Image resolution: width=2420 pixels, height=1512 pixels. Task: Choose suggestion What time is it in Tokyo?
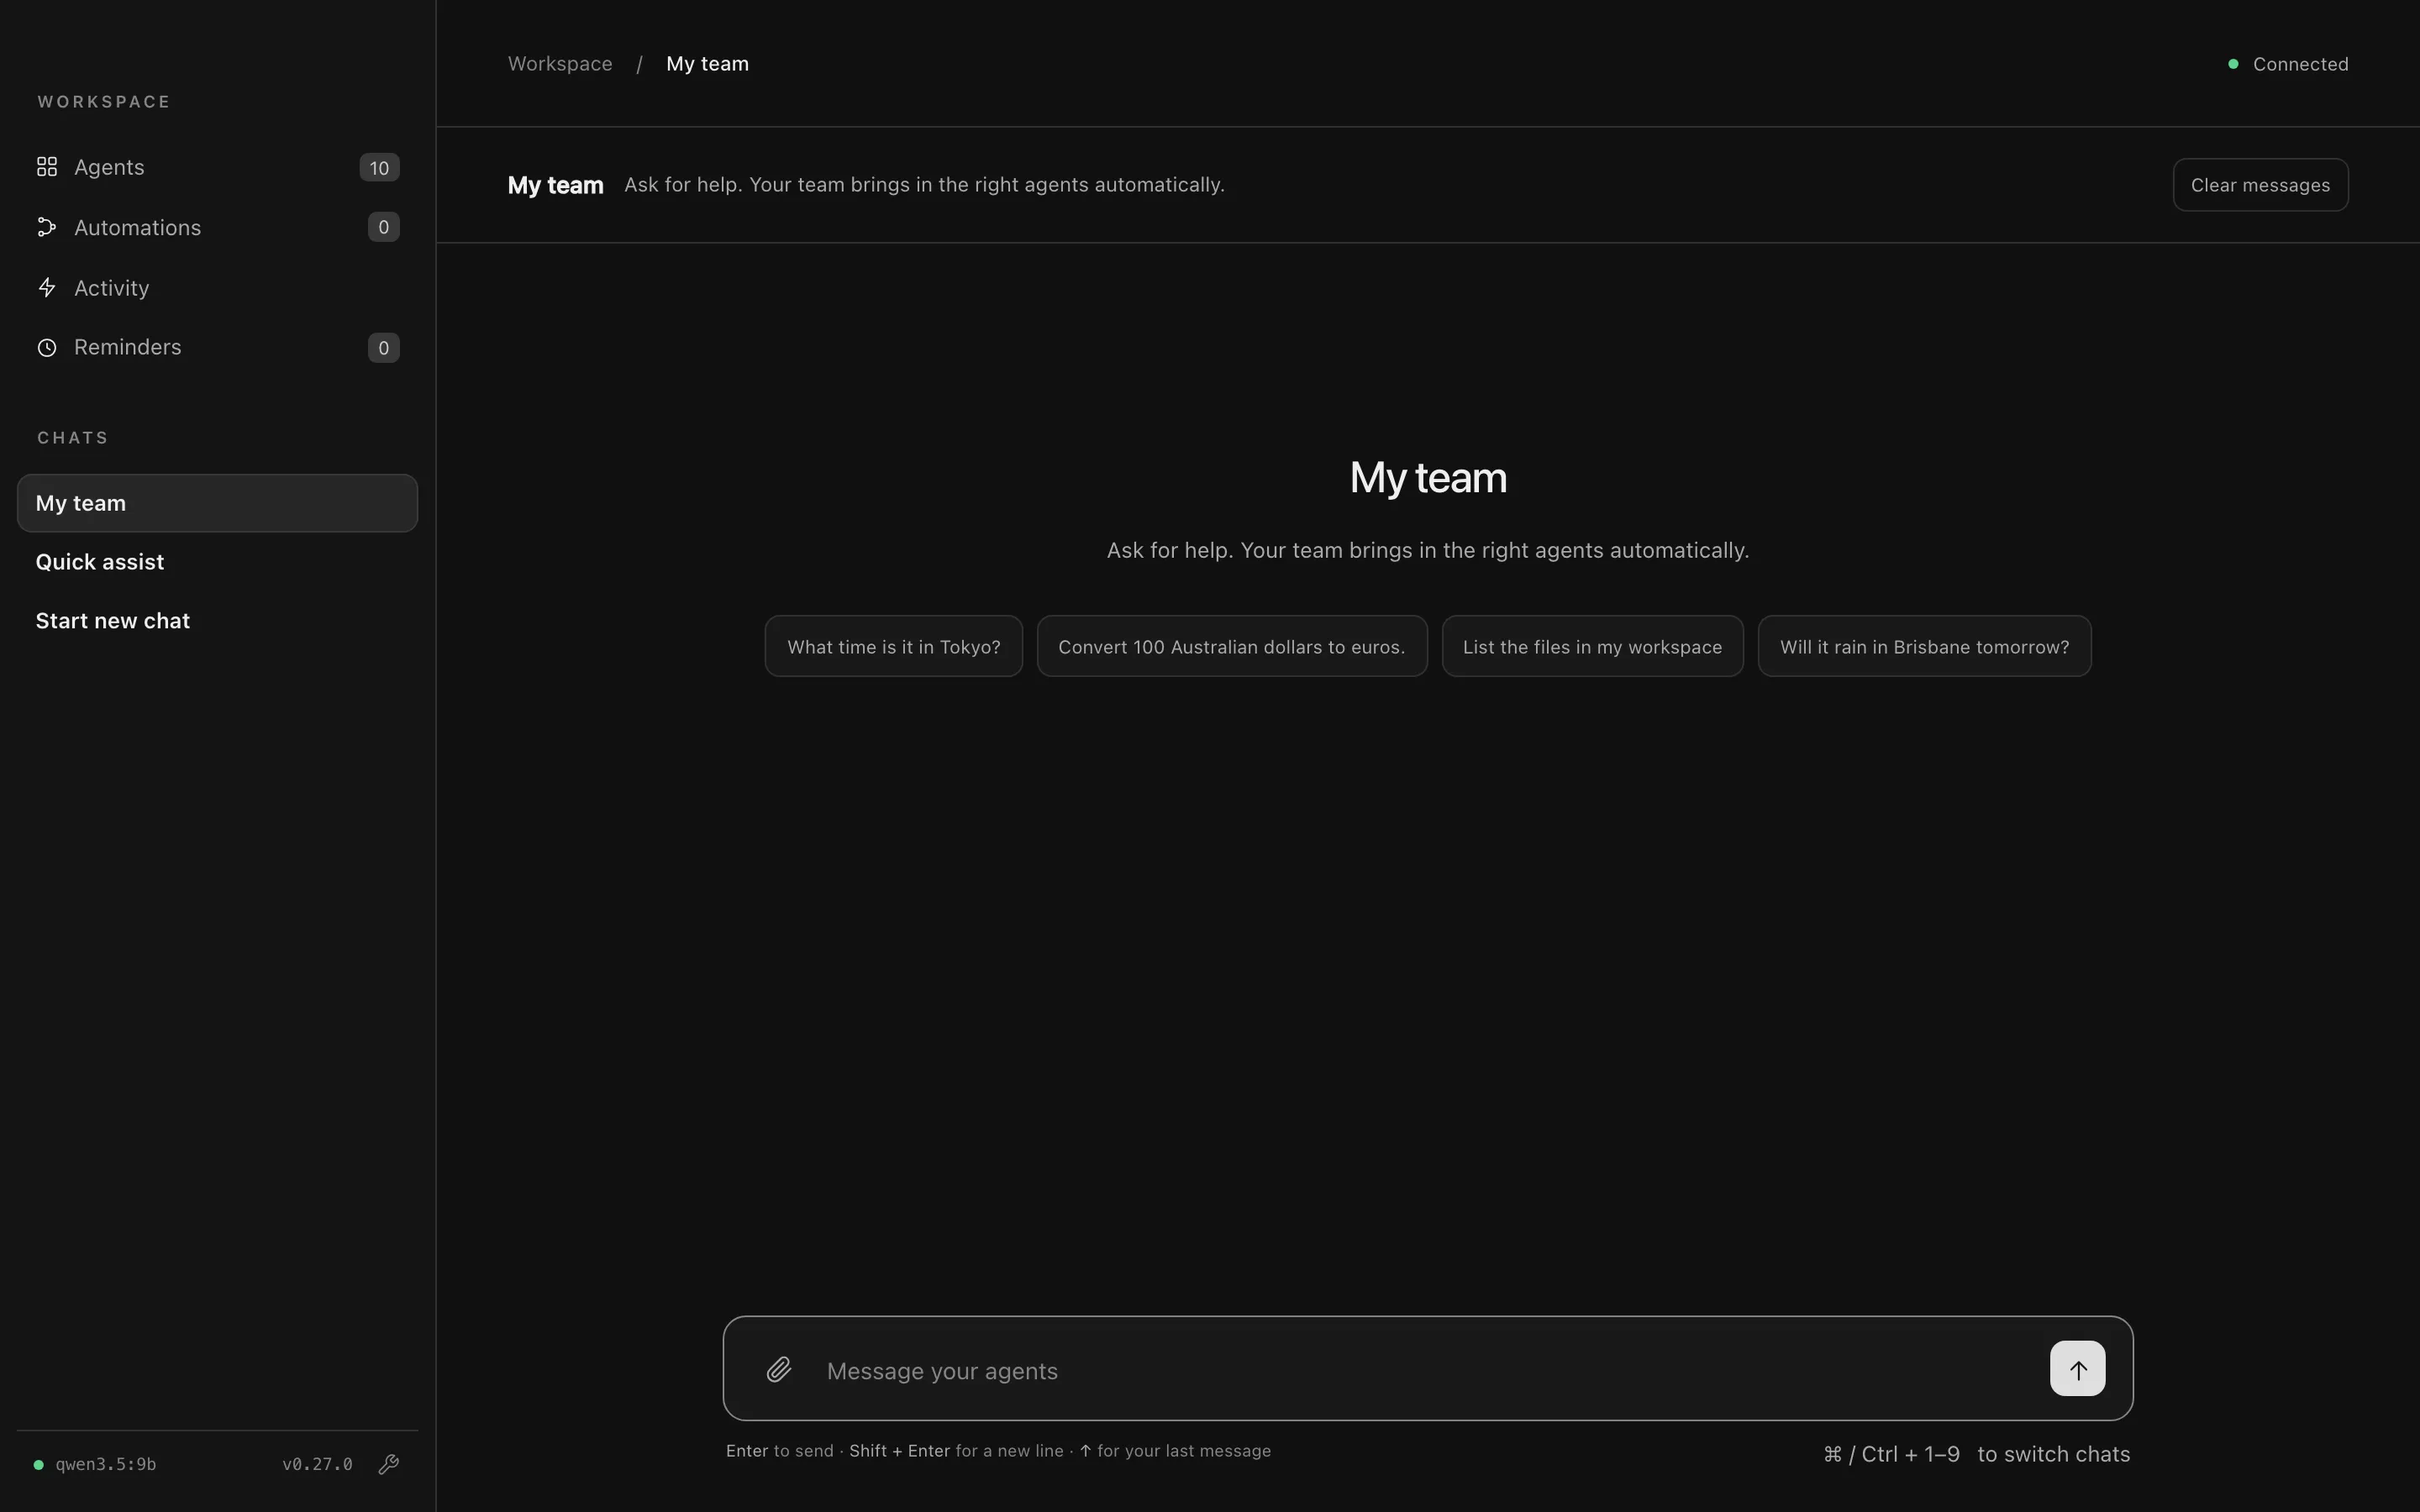click(x=893, y=646)
